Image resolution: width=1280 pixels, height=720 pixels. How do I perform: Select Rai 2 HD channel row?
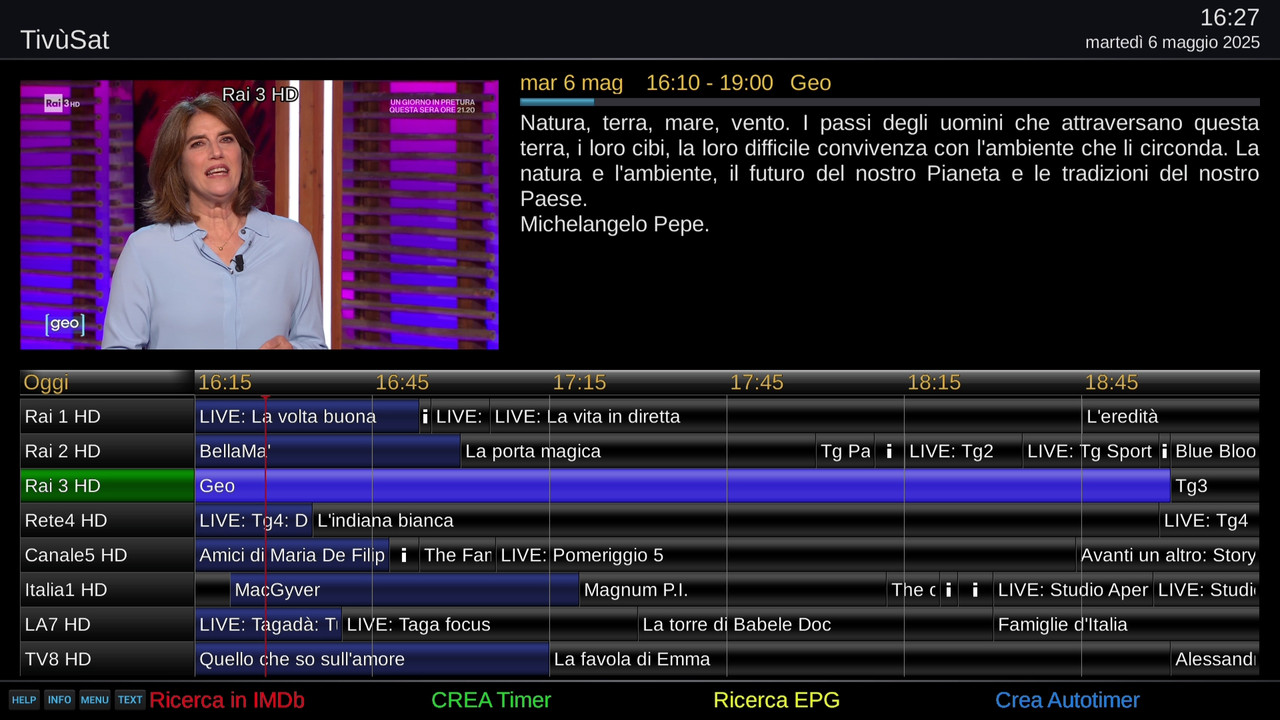107,451
